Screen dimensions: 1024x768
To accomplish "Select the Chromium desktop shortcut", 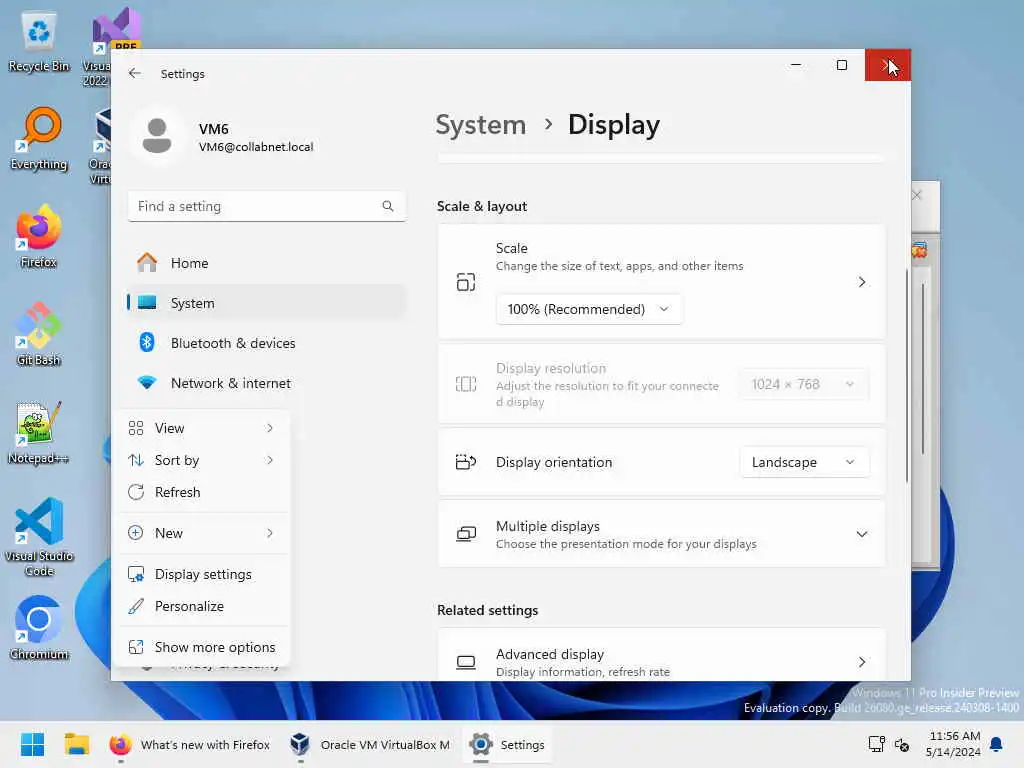I will [39, 628].
